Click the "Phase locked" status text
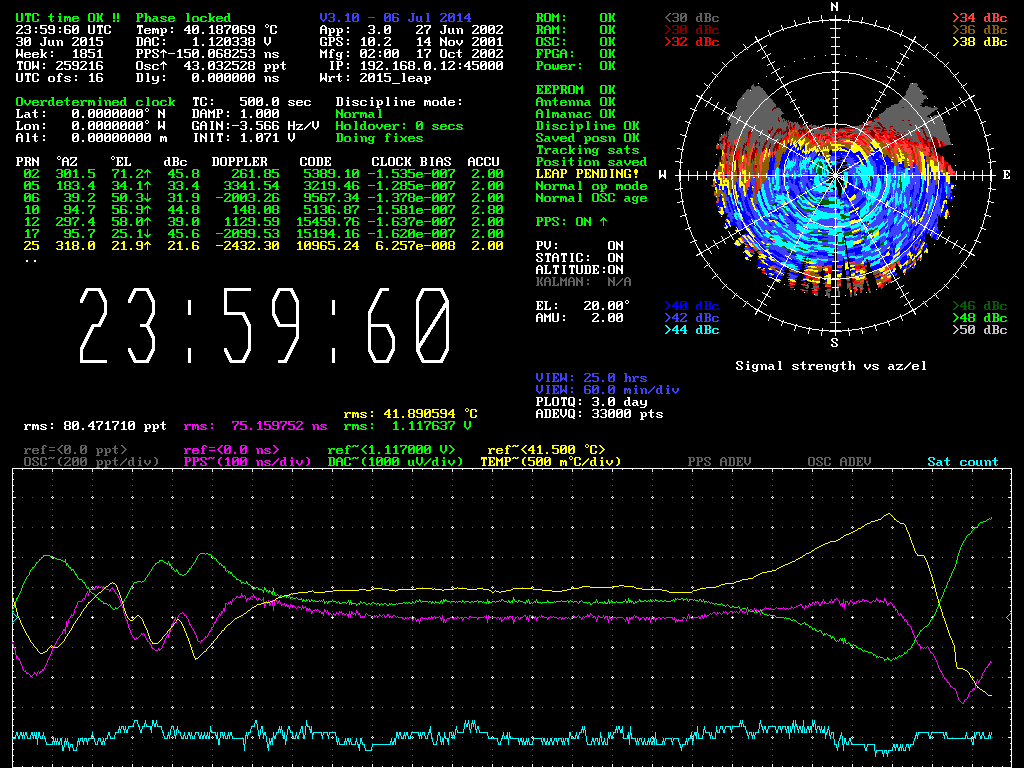Image resolution: width=1024 pixels, height=768 pixels. (184, 18)
